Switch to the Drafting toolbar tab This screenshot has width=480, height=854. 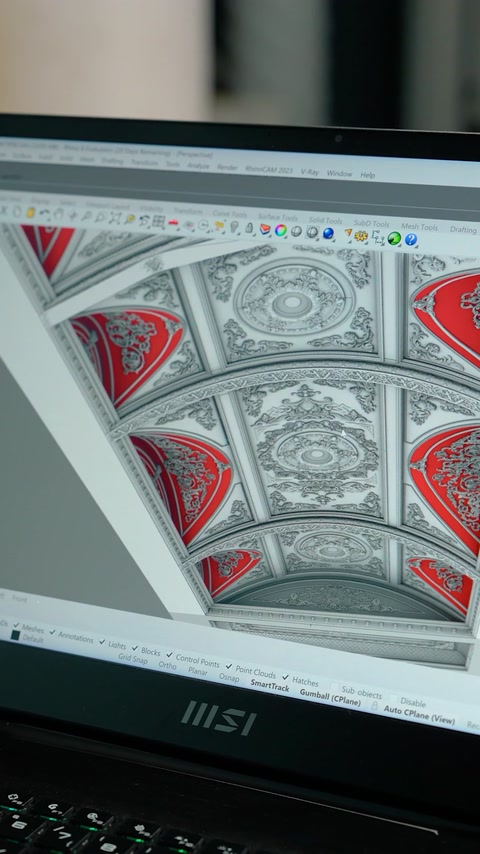(x=463, y=230)
